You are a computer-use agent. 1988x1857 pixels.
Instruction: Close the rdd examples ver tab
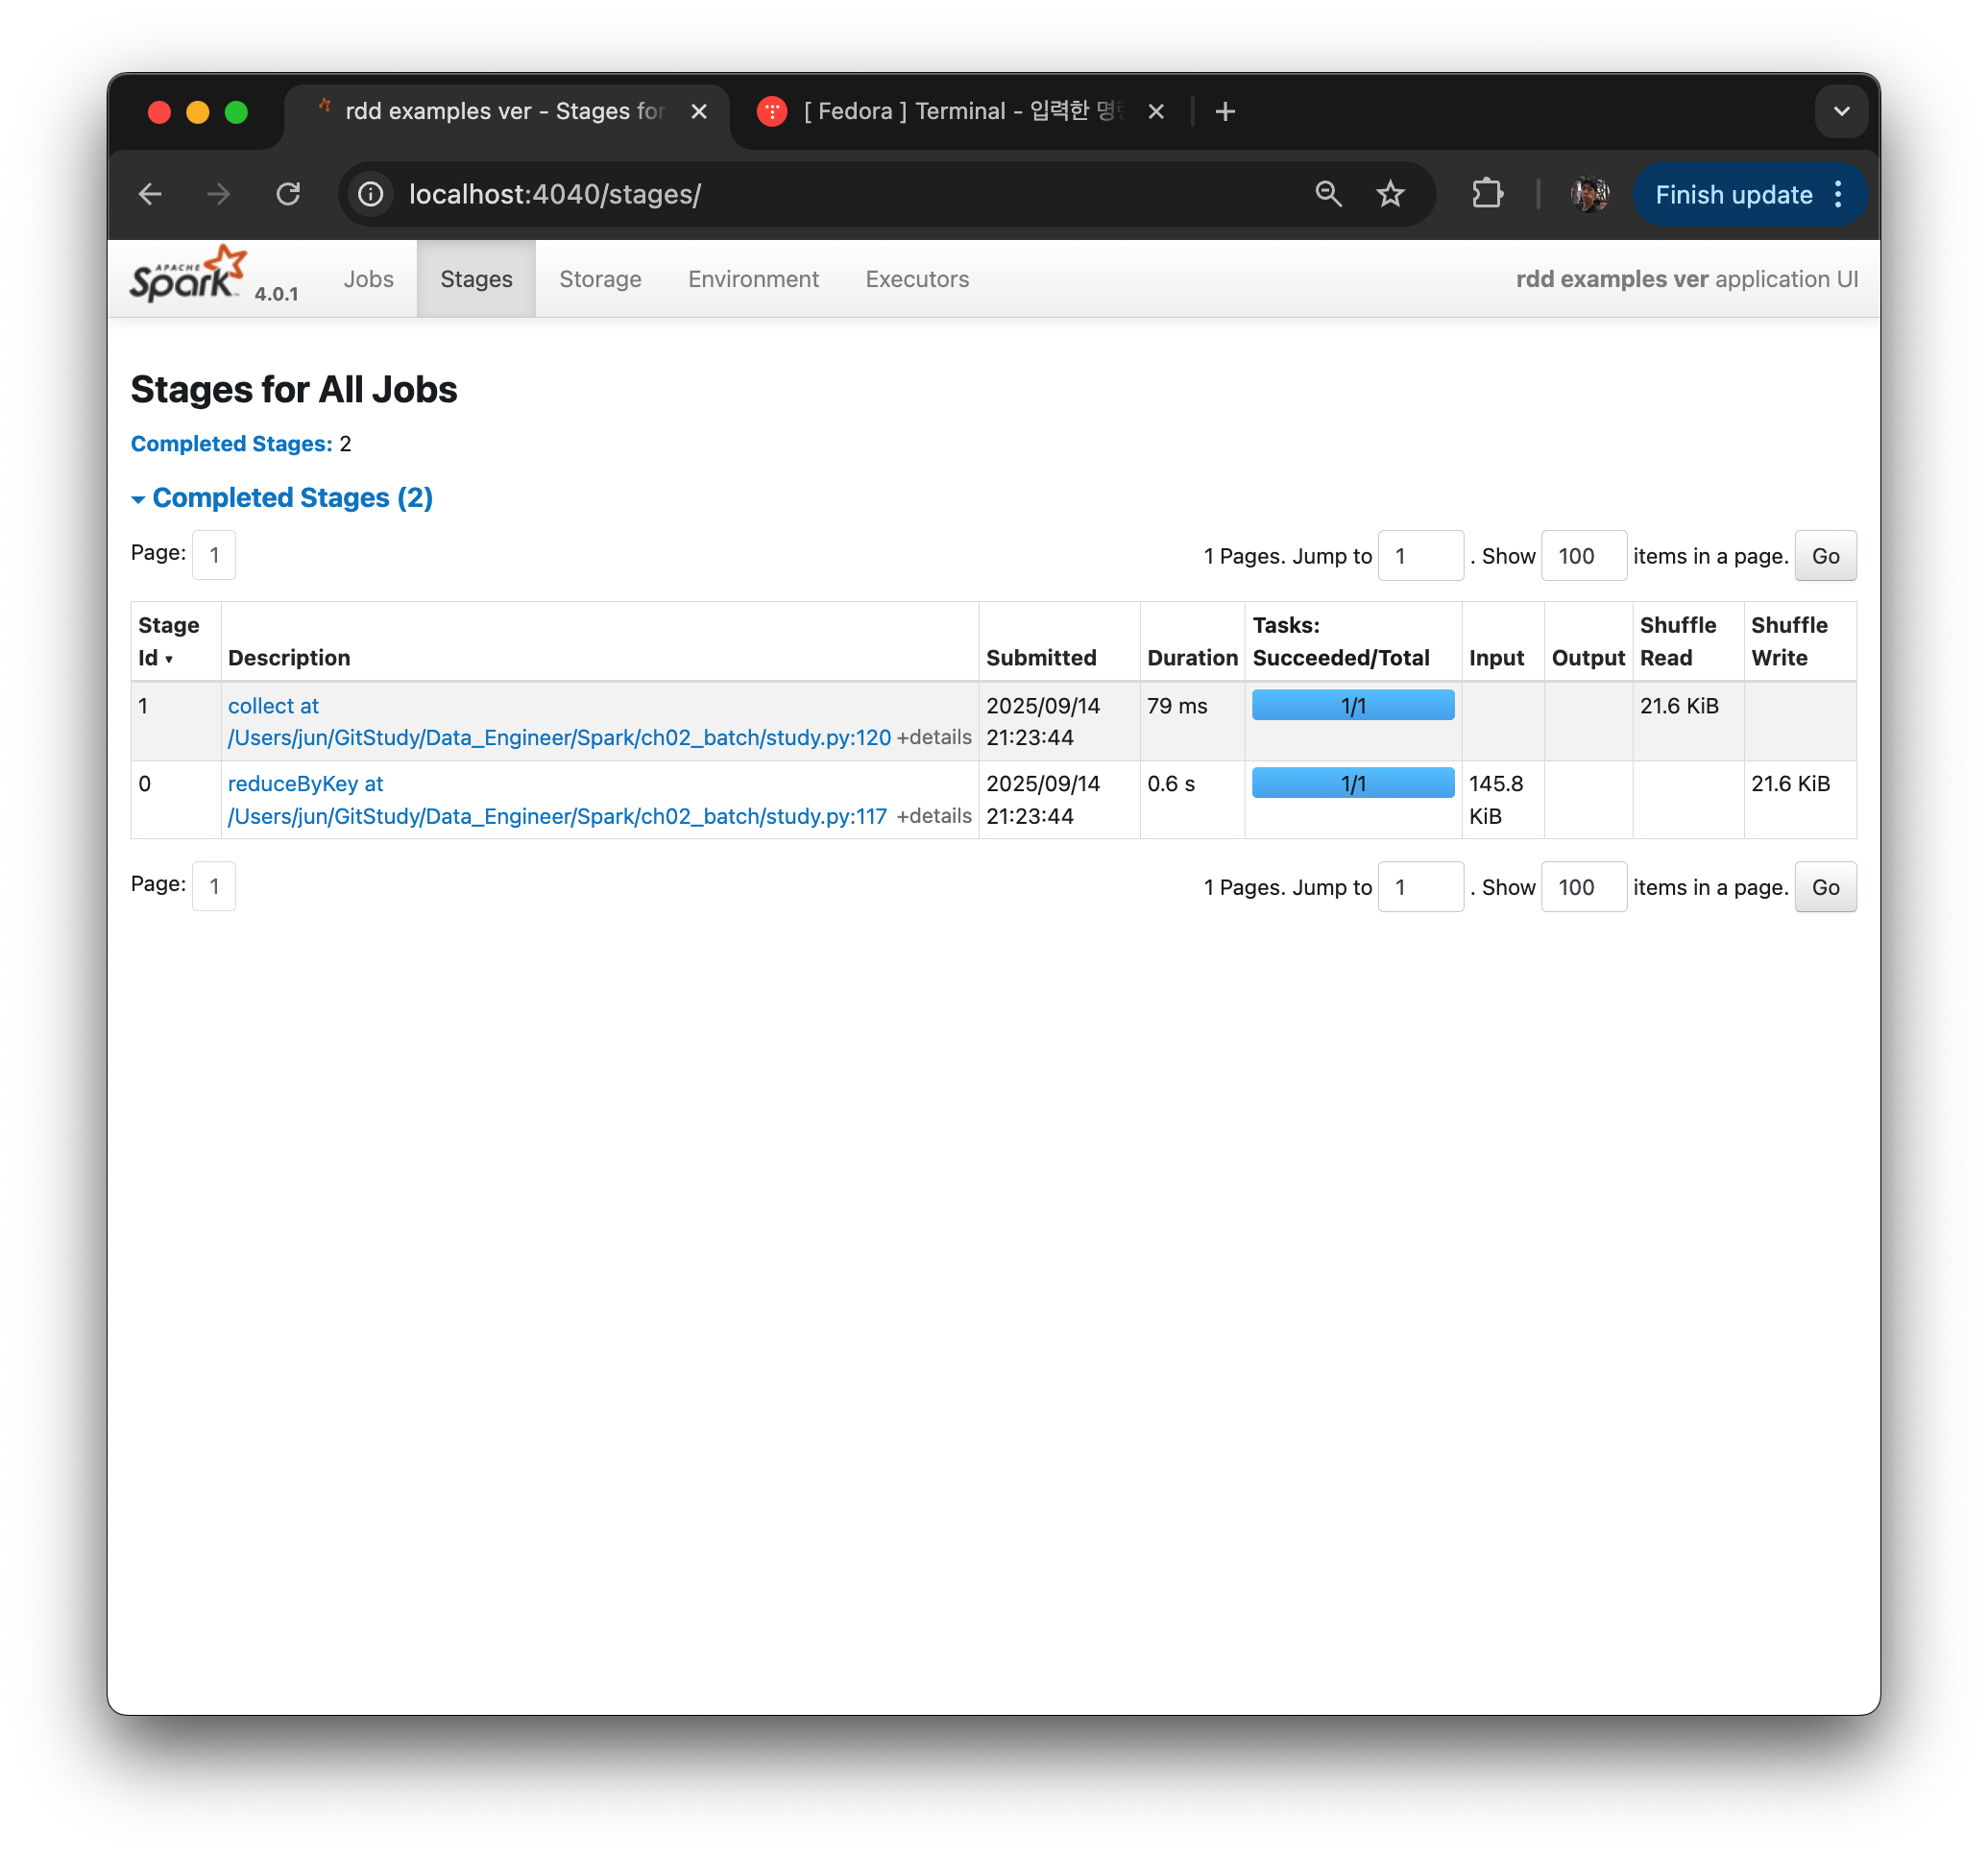pyautogui.click(x=699, y=111)
